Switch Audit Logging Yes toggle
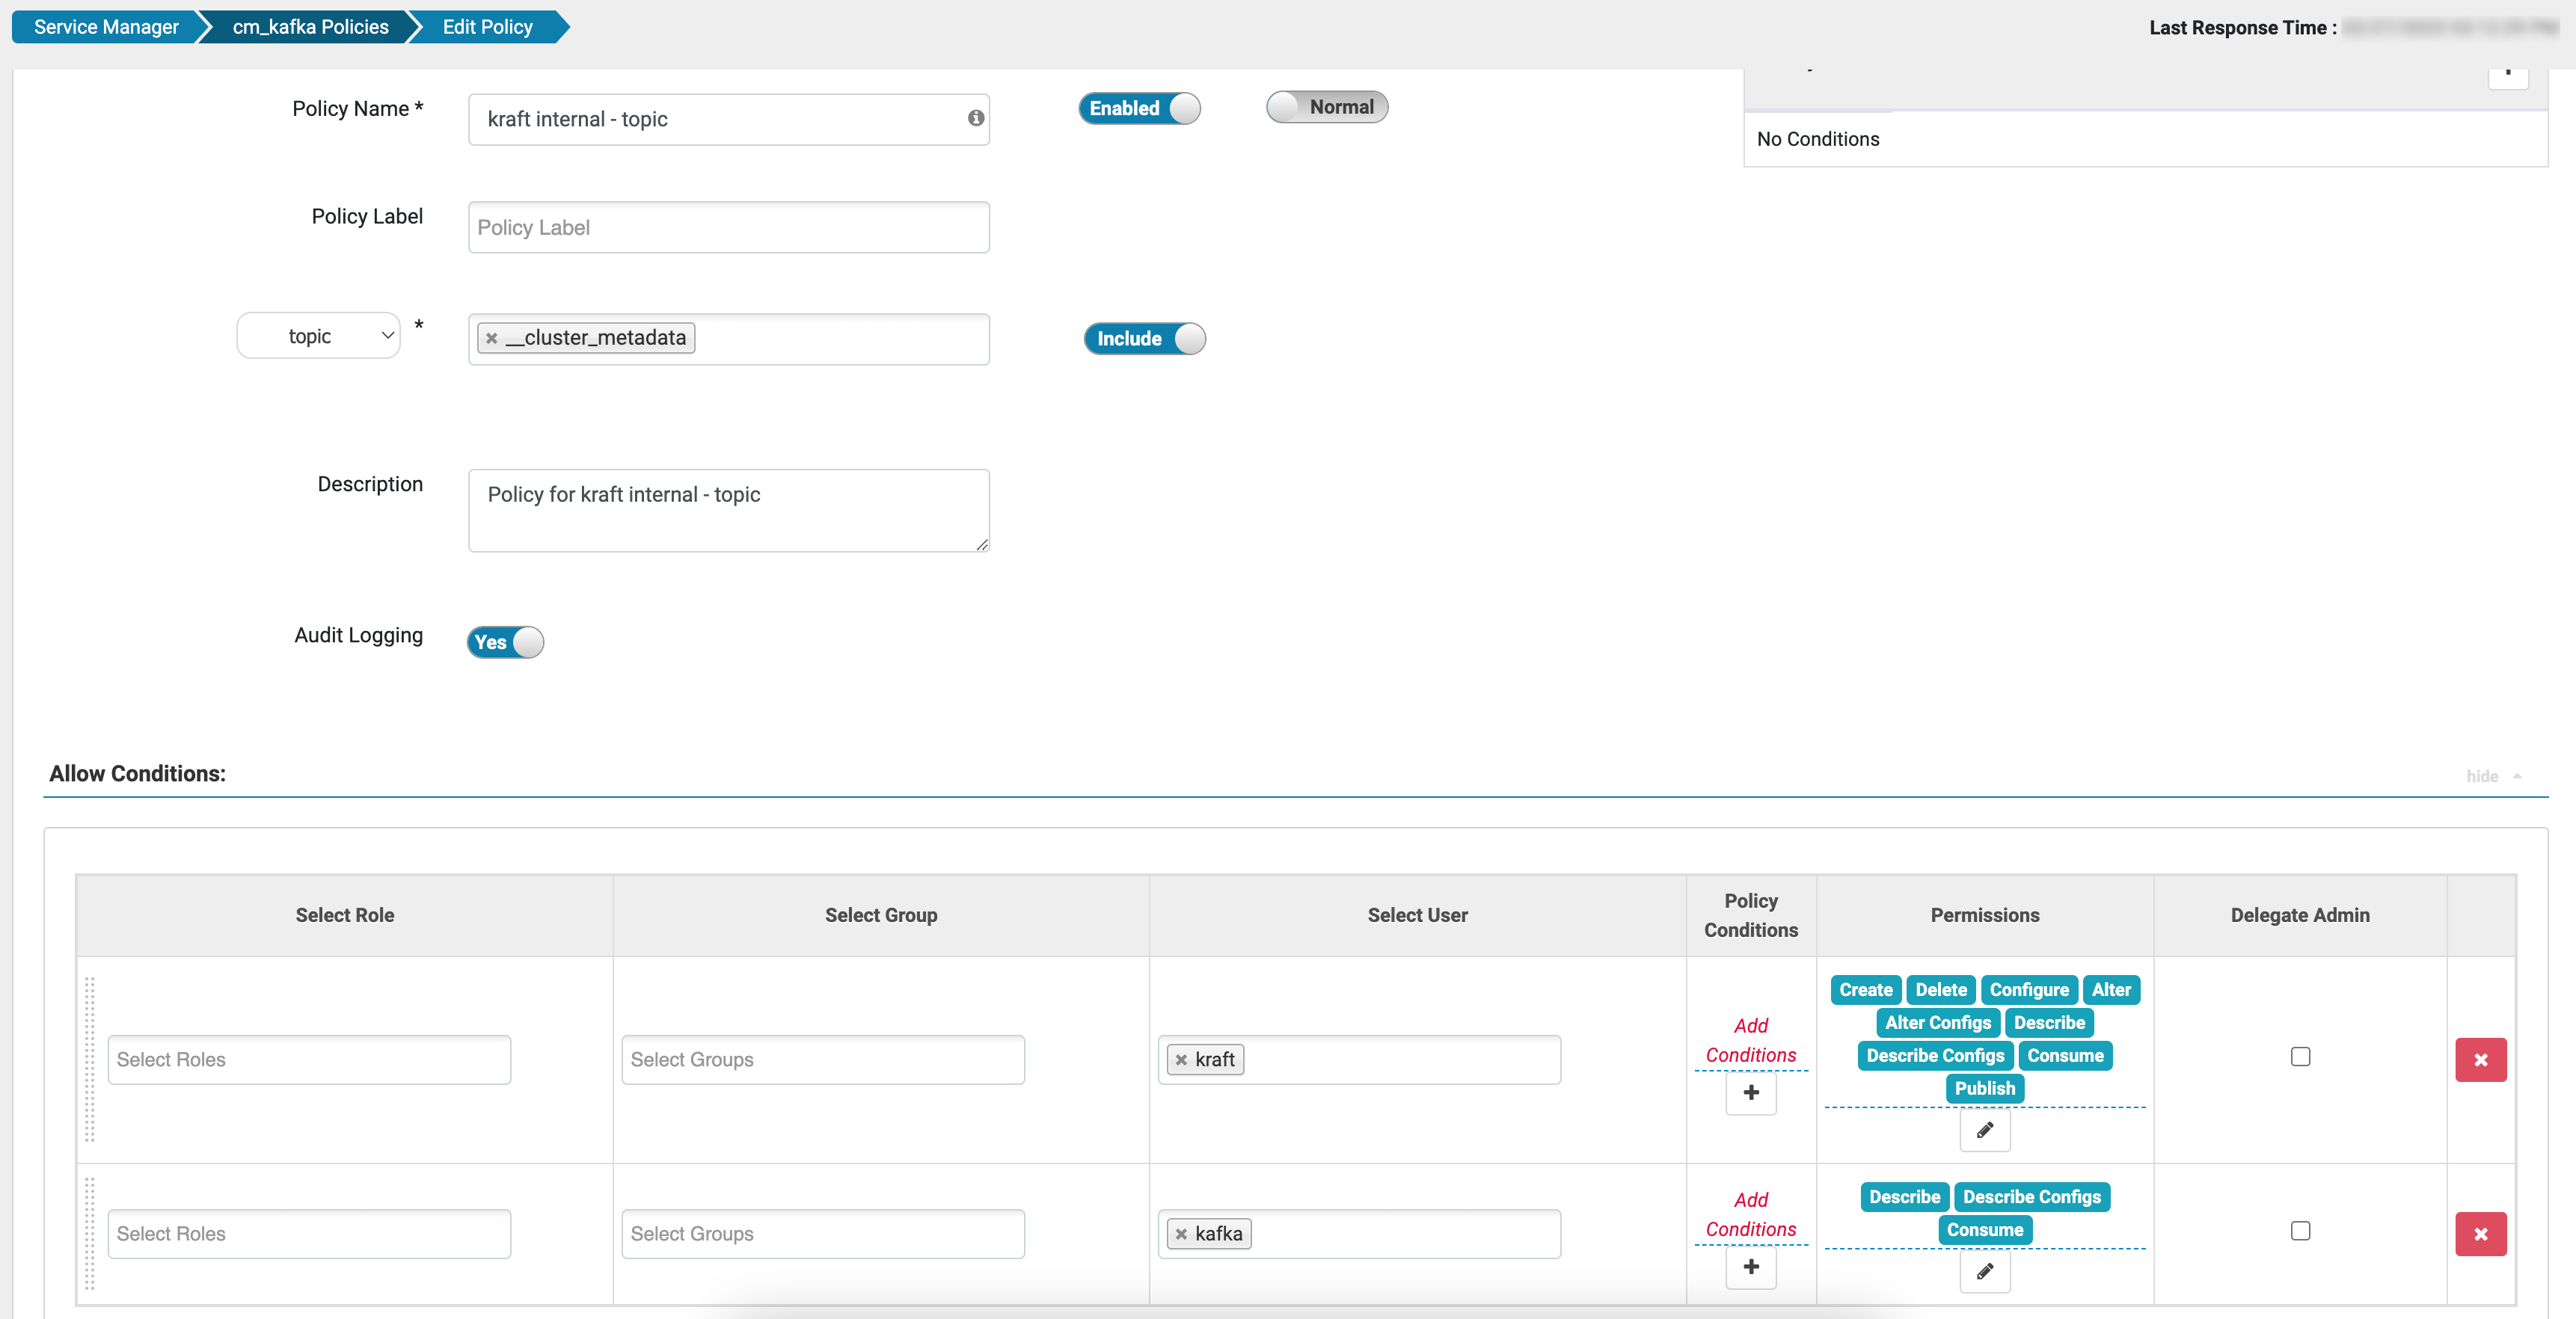2576x1319 pixels. [505, 642]
